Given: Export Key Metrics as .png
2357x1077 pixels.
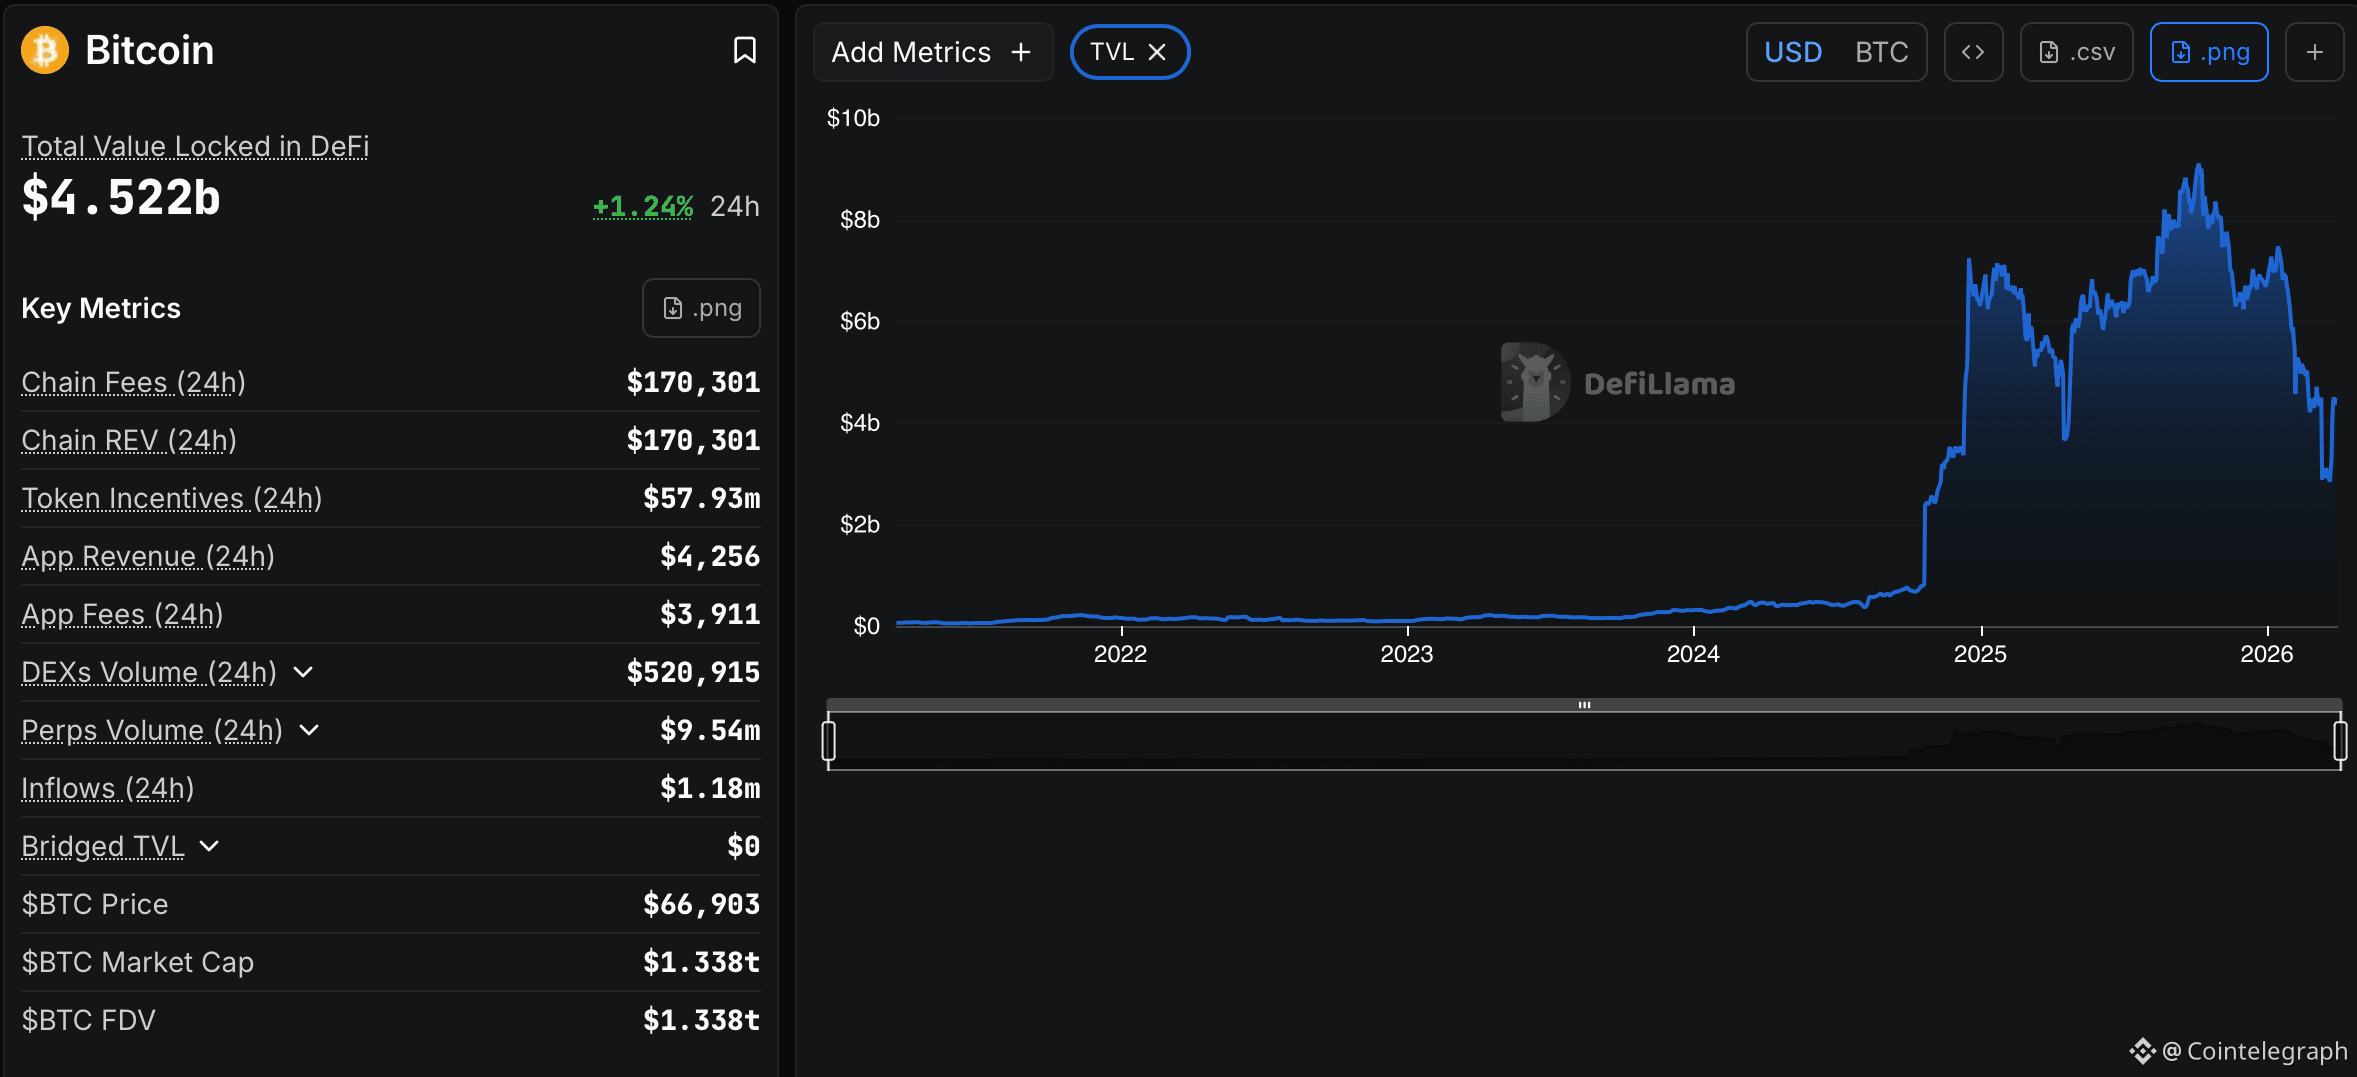Looking at the screenshot, I should [x=701, y=308].
